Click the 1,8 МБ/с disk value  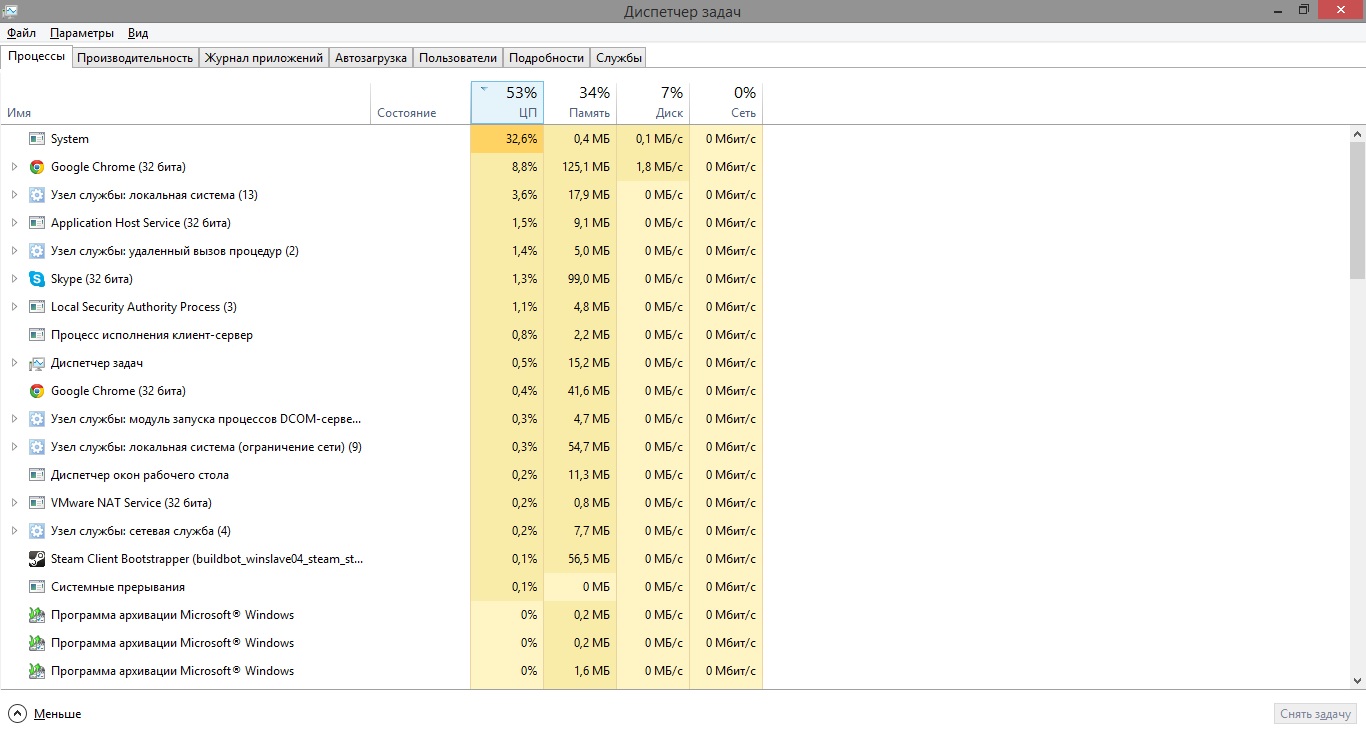pyautogui.click(x=653, y=167)
